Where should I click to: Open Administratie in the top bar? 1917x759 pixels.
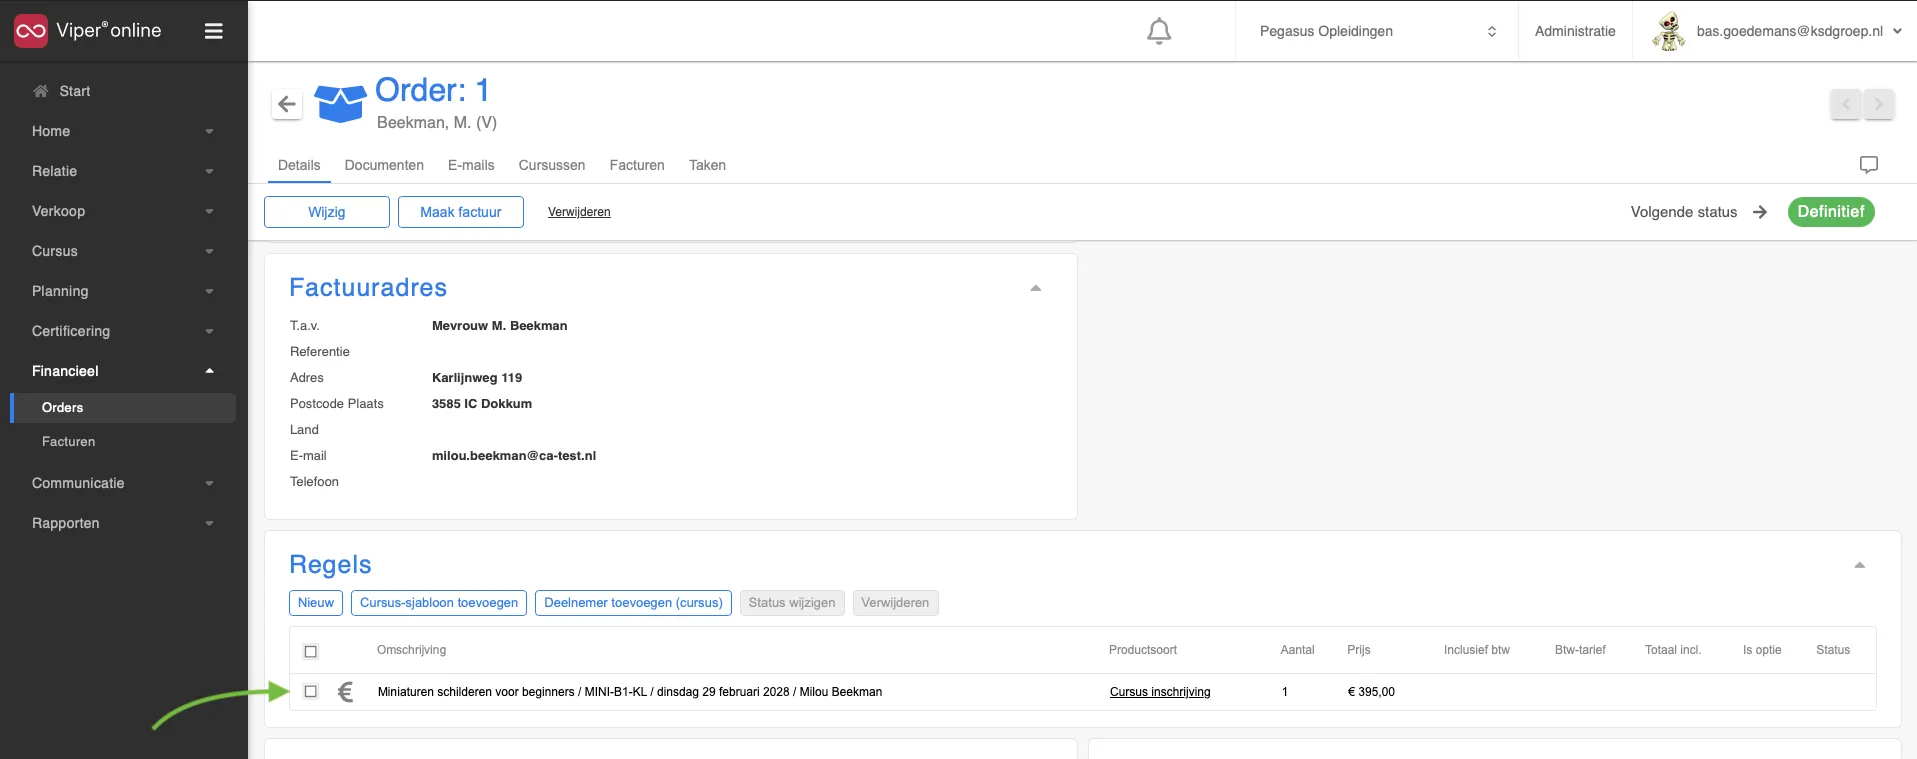[x=1575, y=31]
